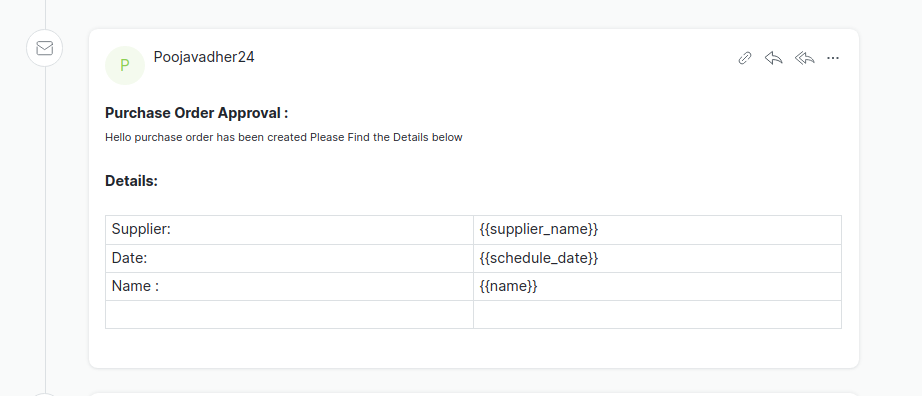Click the vertical timeline line above the envelope

click(45, 14)
